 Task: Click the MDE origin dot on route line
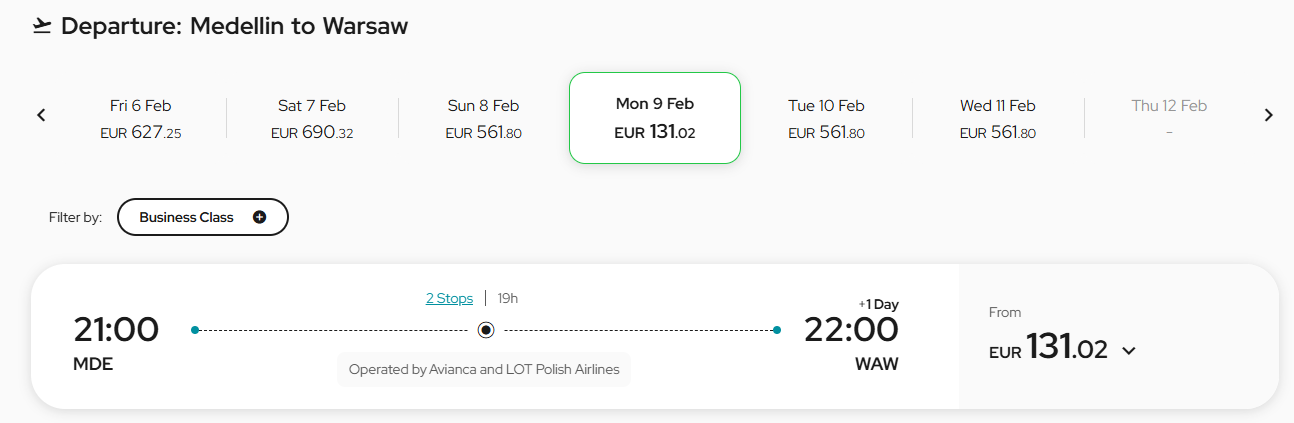click(x=195, y=329)
